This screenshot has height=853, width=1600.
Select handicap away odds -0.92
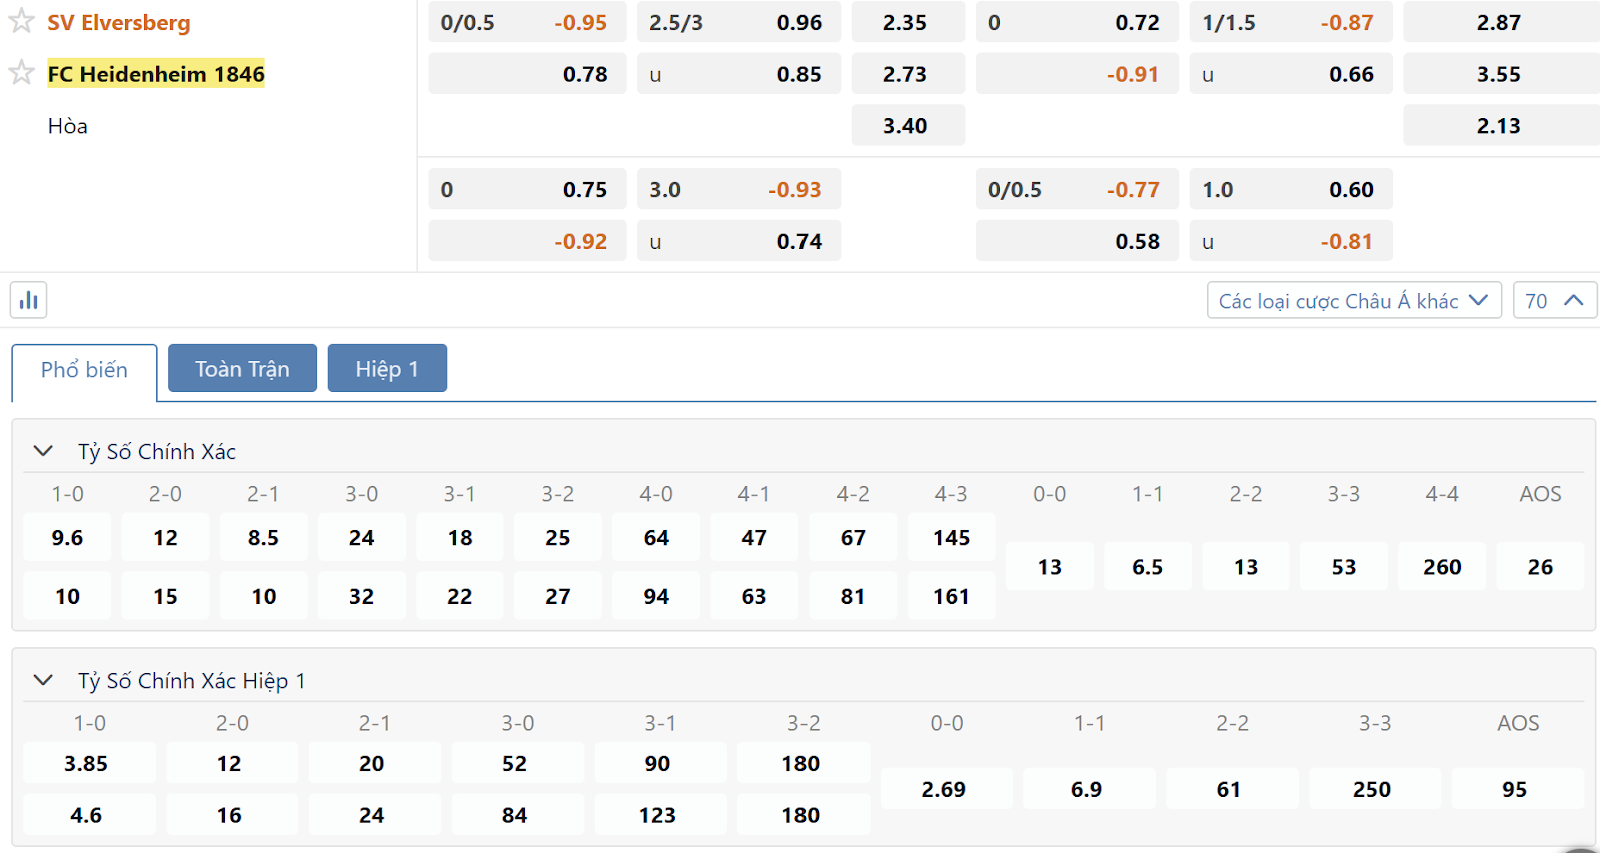click(527, 241)
